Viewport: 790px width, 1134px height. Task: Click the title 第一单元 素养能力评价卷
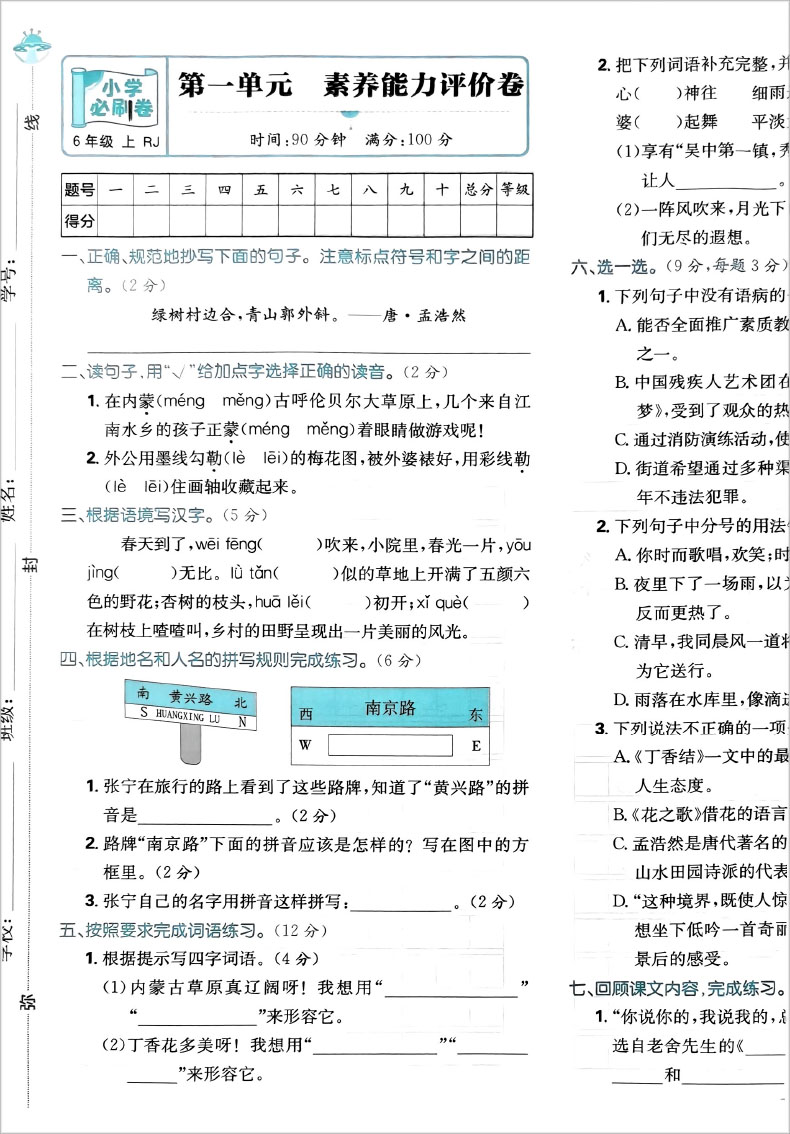350,87
